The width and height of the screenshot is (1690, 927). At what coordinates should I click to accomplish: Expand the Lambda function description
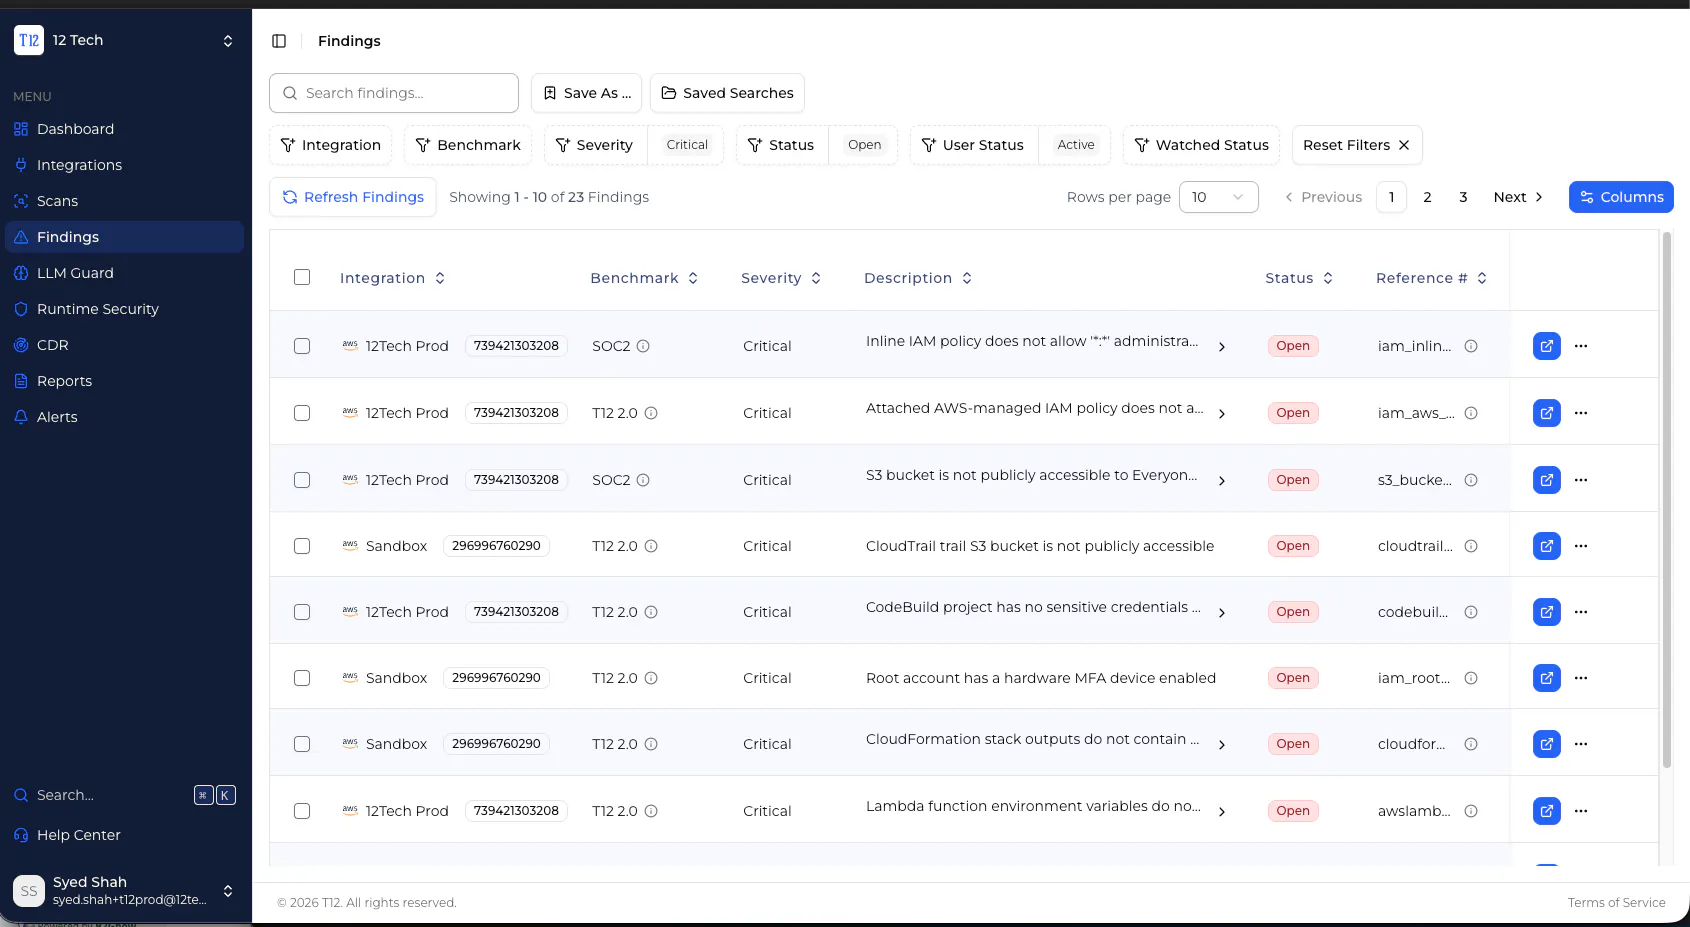(1222, 812)
